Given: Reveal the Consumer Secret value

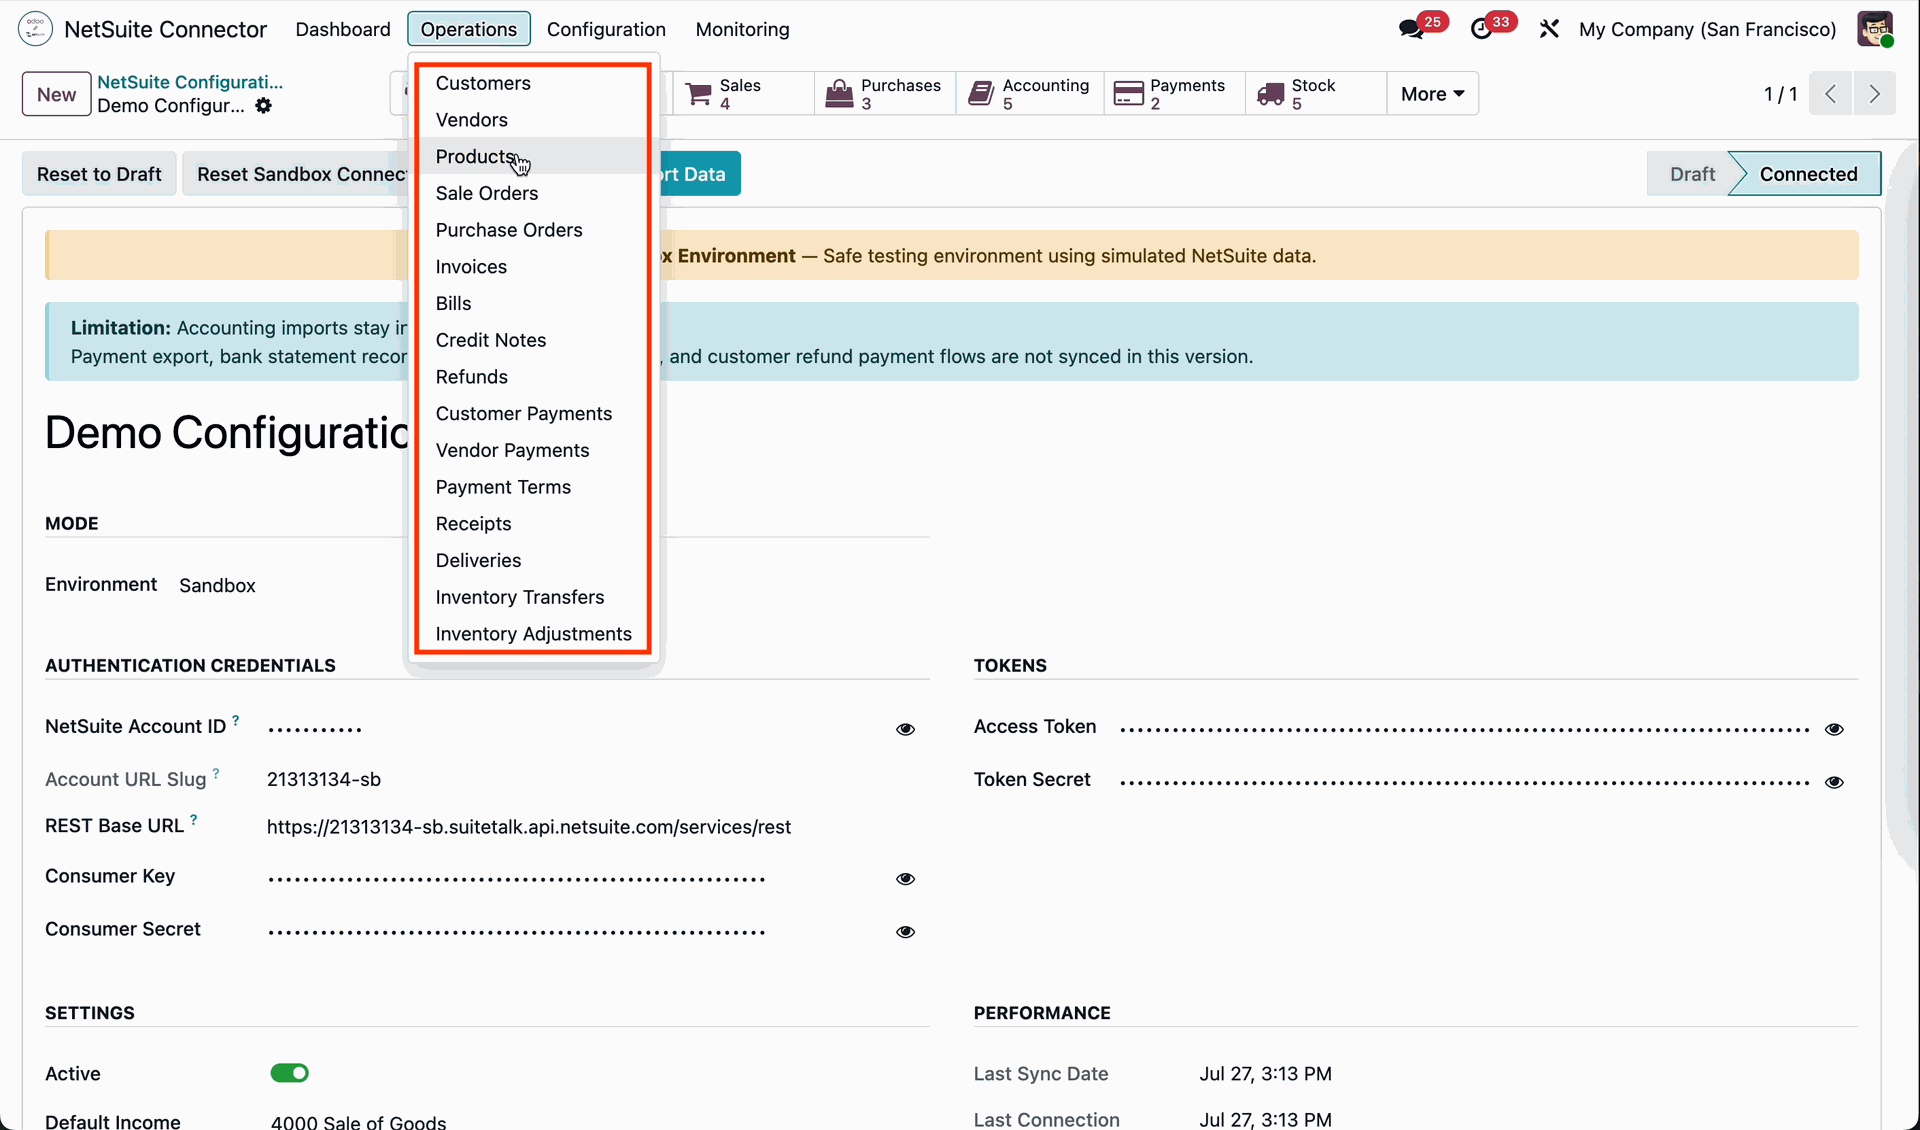Looking at the screenshot, I should click(905, 932).
